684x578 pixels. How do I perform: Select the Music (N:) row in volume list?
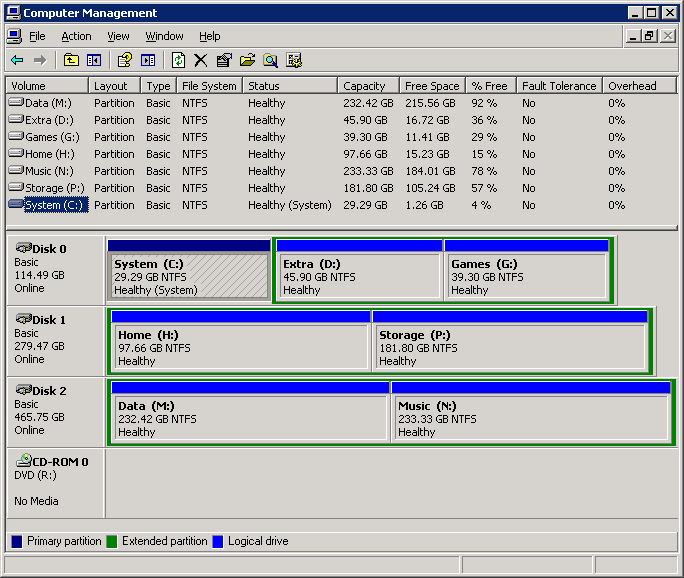50,171
